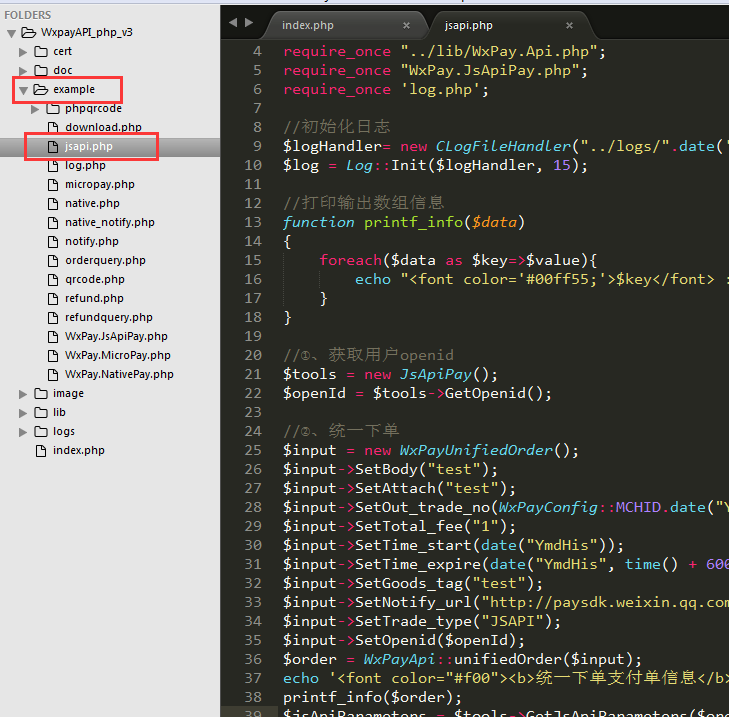The height and width of the screenshot is (717, 729).
Task: Click line number 13 in the gutter
Action: point(253,222)
